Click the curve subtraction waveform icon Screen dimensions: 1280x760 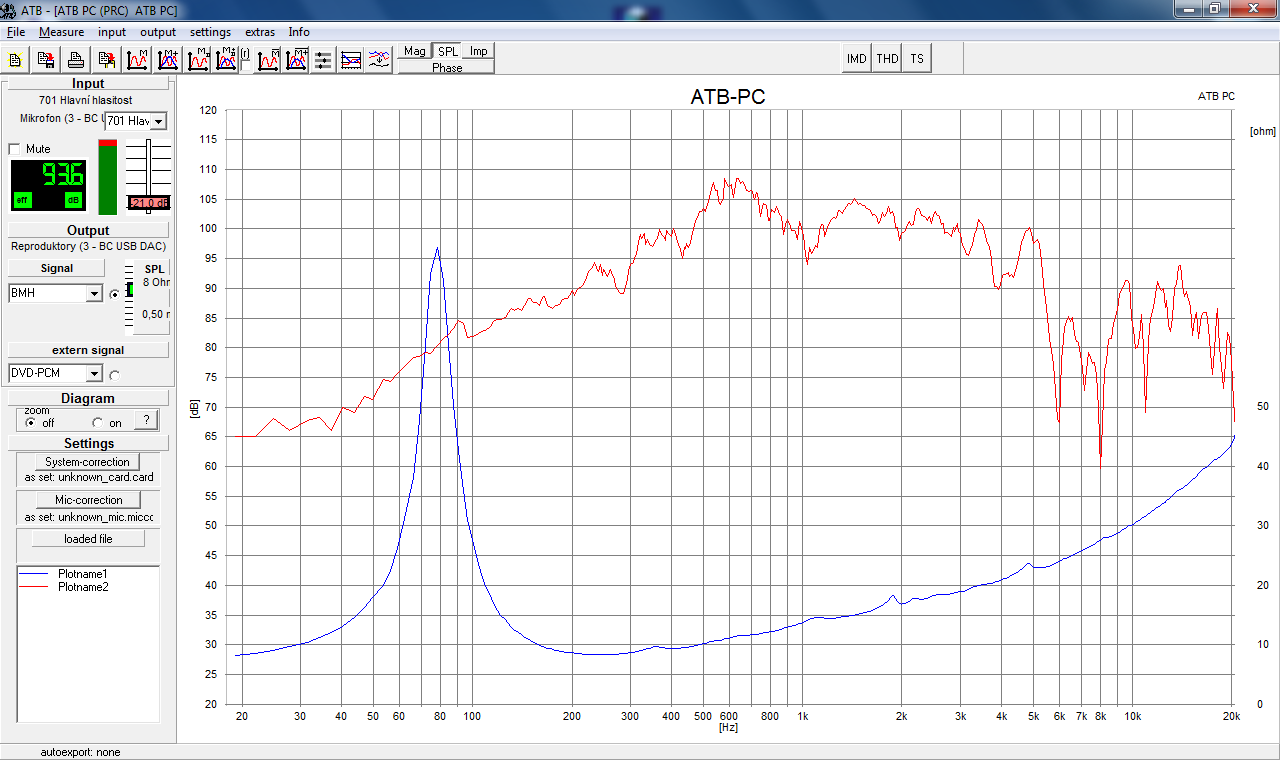pyautogui.click(x=379, y=60)
